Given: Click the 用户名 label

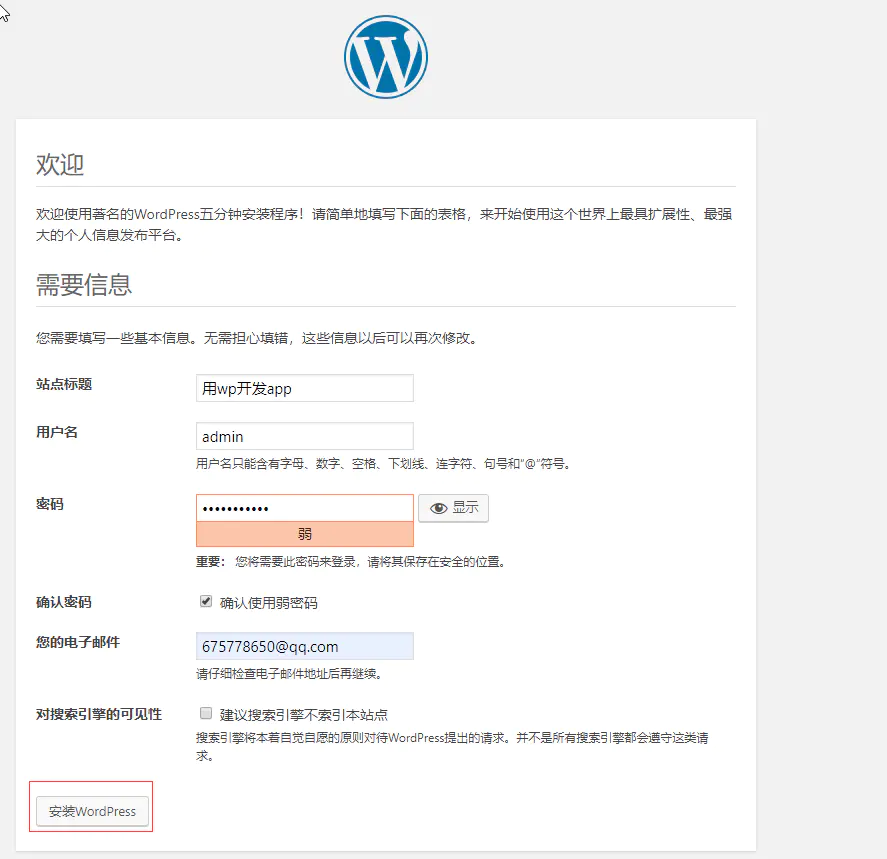Looking at the screenshot, I should [57, 433].
